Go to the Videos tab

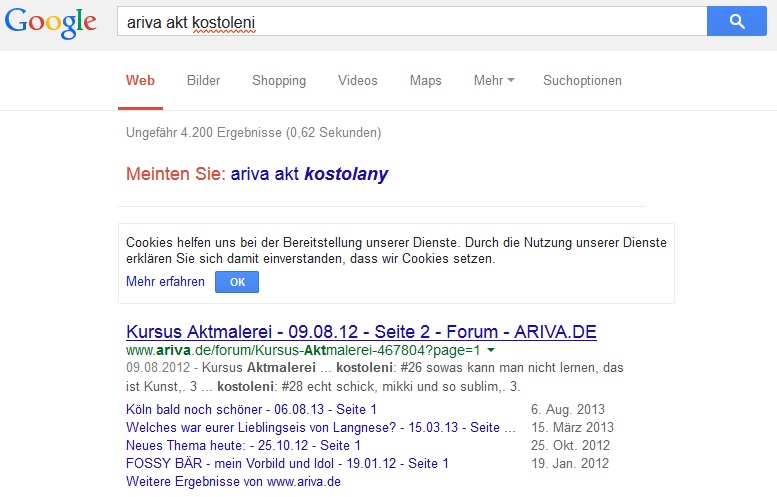coord(358,80)
